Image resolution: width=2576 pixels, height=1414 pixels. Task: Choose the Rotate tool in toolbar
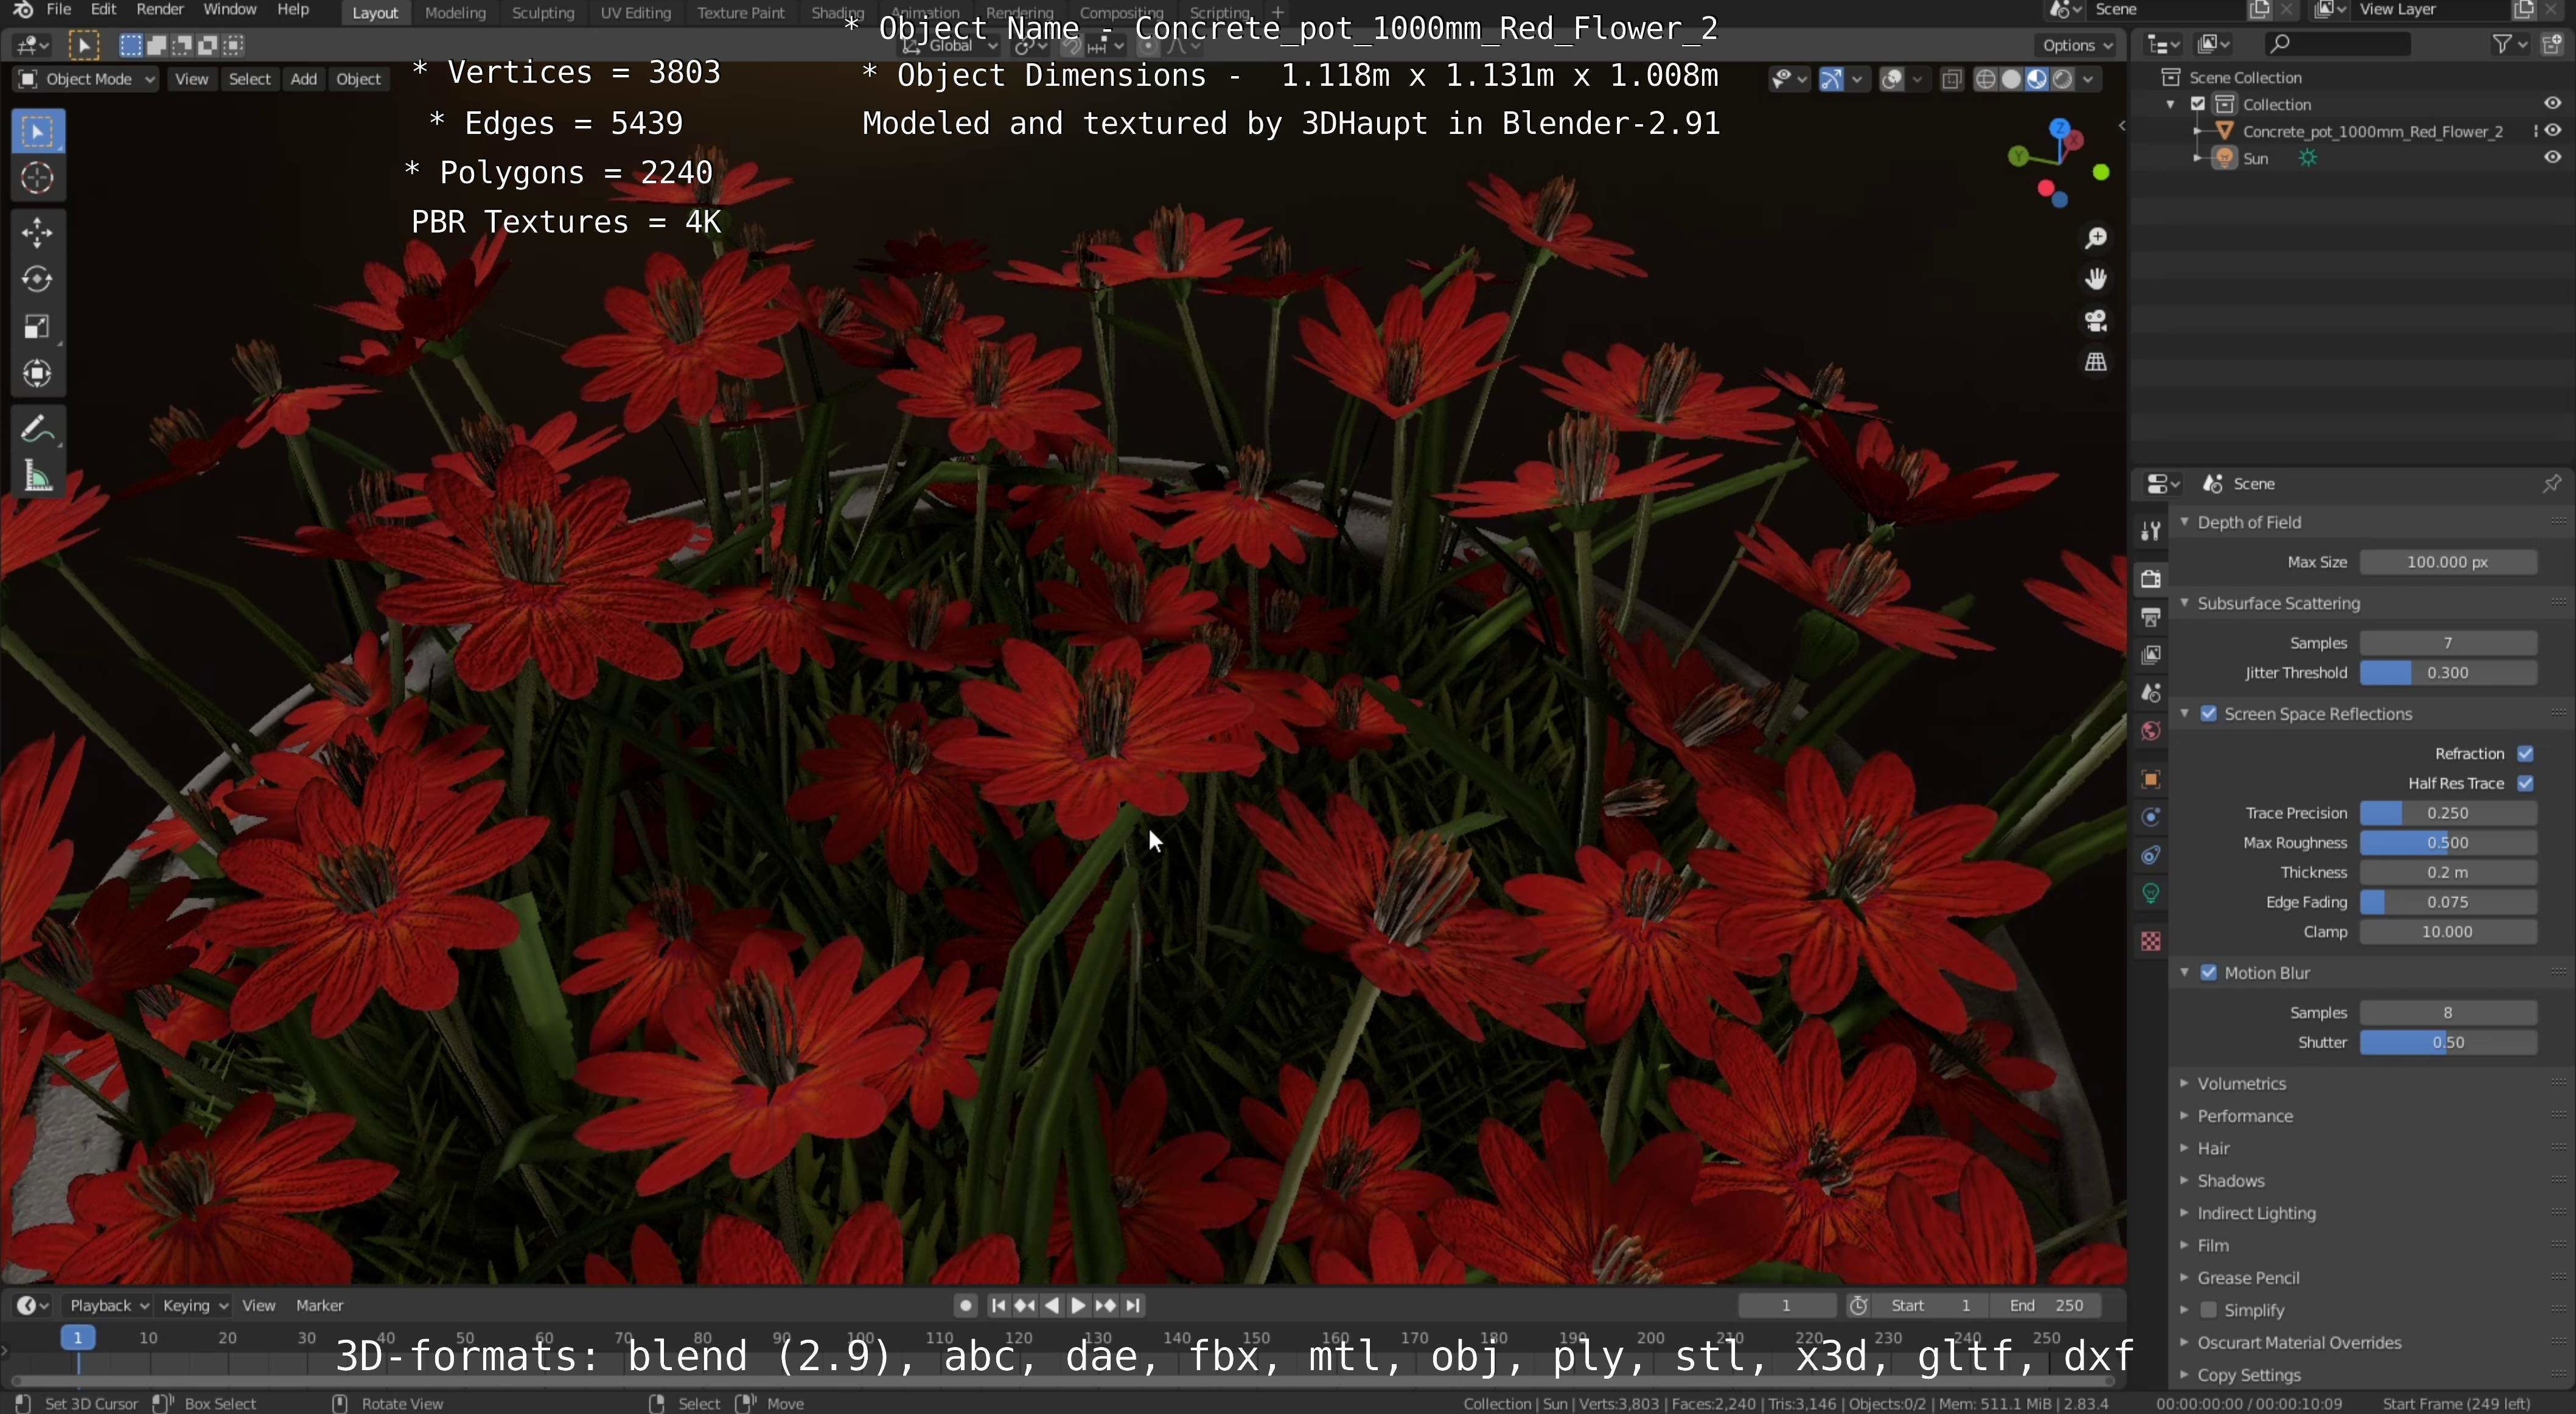pyautogui.click(x=38, y=280)
